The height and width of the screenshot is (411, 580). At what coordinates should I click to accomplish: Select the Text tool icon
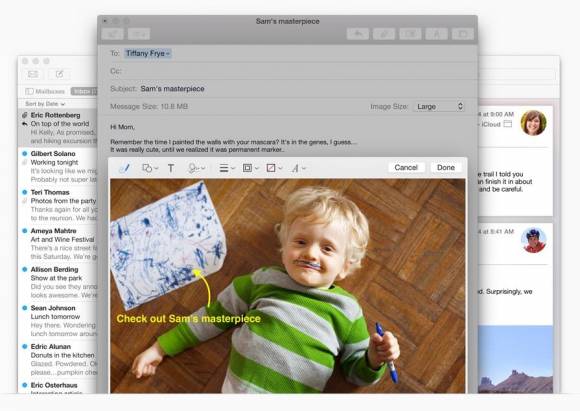click(x=171, y=168)
